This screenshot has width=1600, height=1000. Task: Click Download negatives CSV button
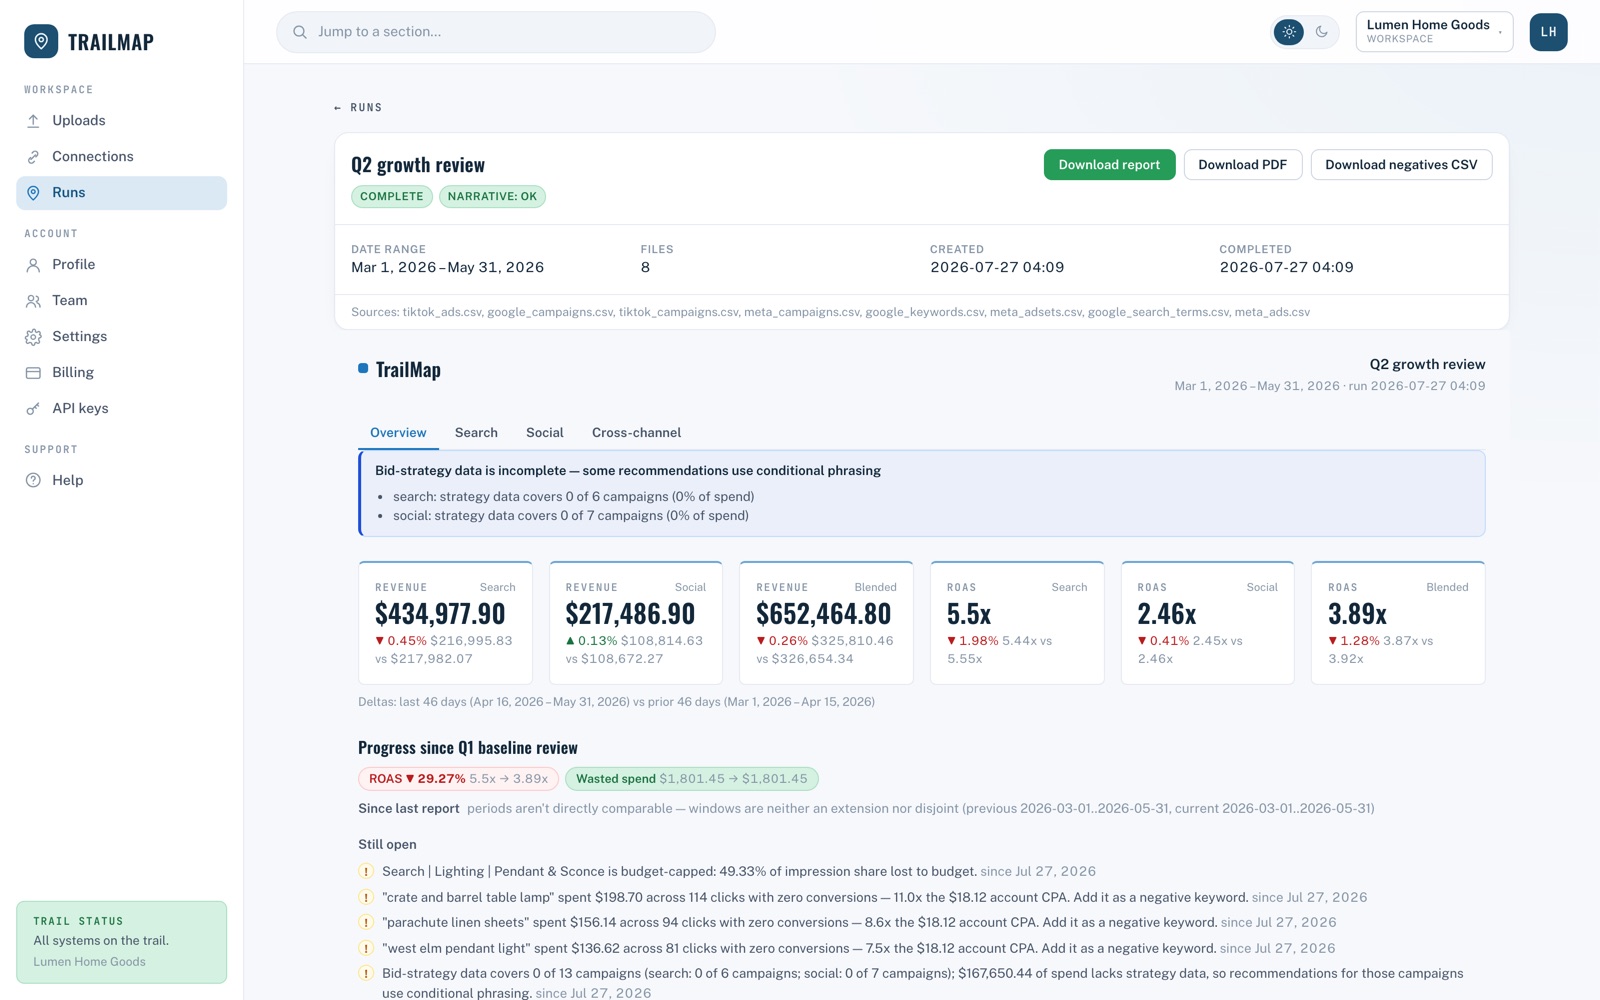click(1401, 165)
